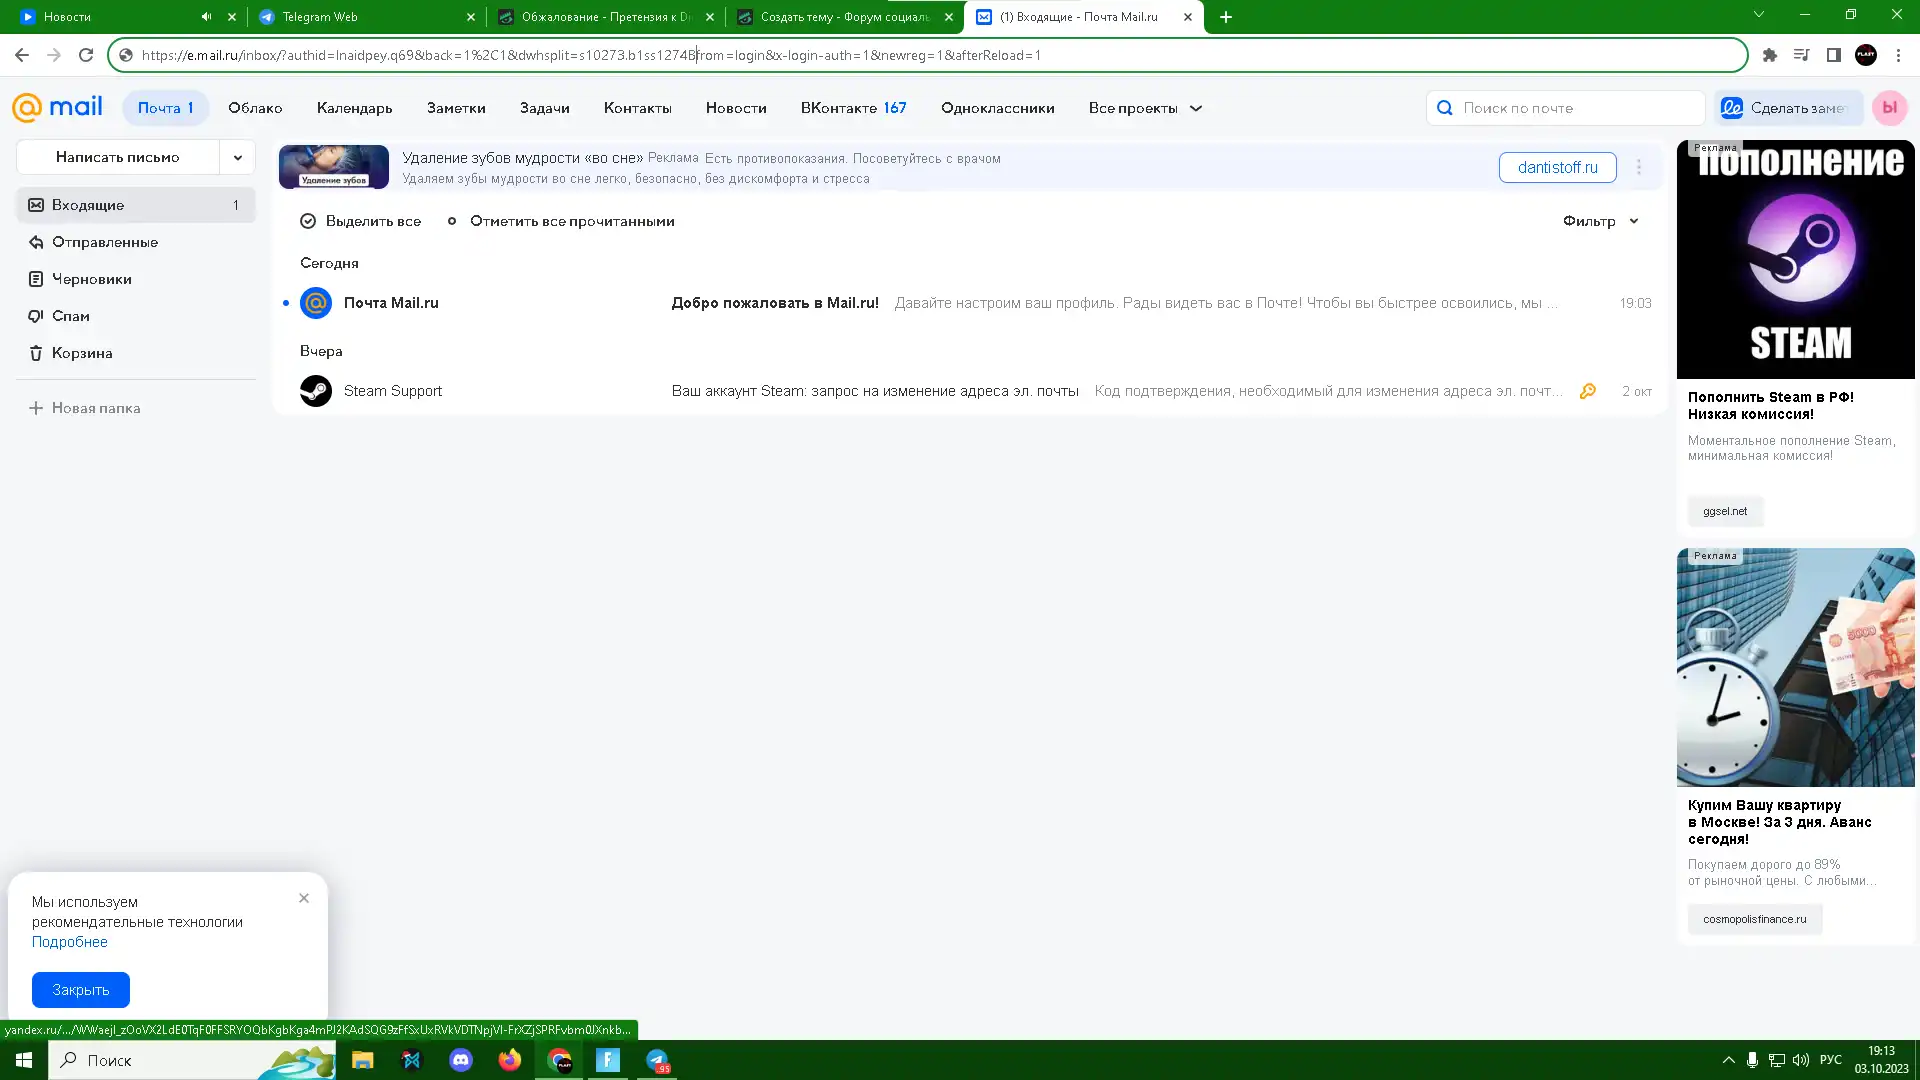Screen dimensions: 1920x1080
Task: Select all messages with Выделить все
Action: click(x=360, y=221)
